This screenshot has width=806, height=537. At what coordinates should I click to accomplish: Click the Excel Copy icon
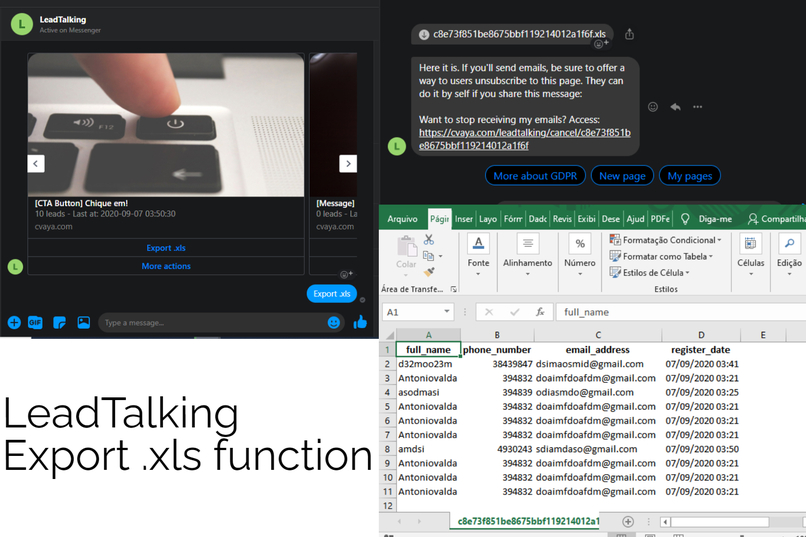[x=428, y=255]
